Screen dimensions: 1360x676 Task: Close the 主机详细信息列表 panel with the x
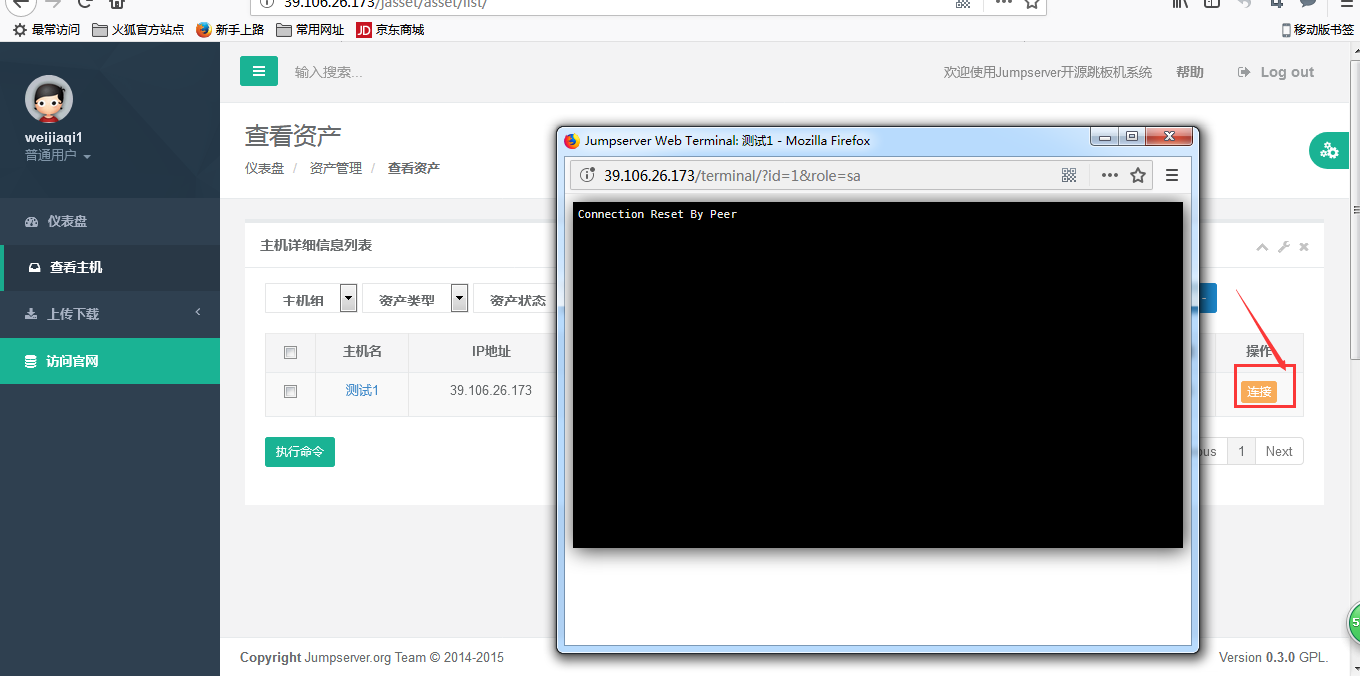click(1304, 247)
